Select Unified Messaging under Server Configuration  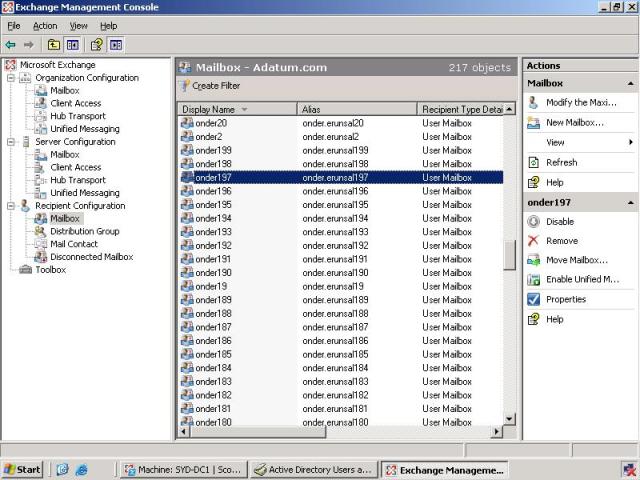tap(85, 193)
